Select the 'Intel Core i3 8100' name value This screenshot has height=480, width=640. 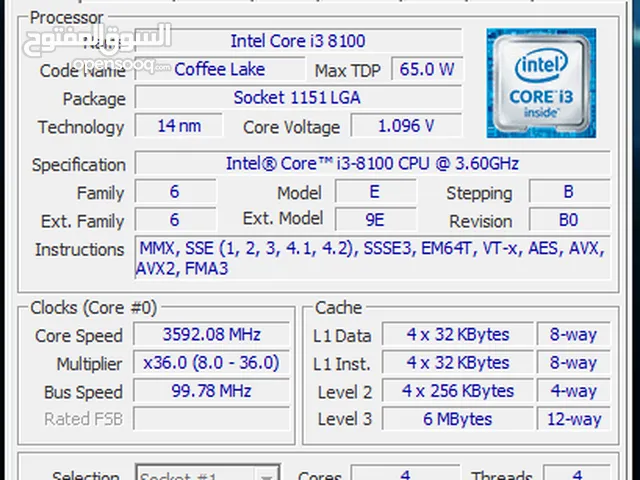[x=298, y=41]
